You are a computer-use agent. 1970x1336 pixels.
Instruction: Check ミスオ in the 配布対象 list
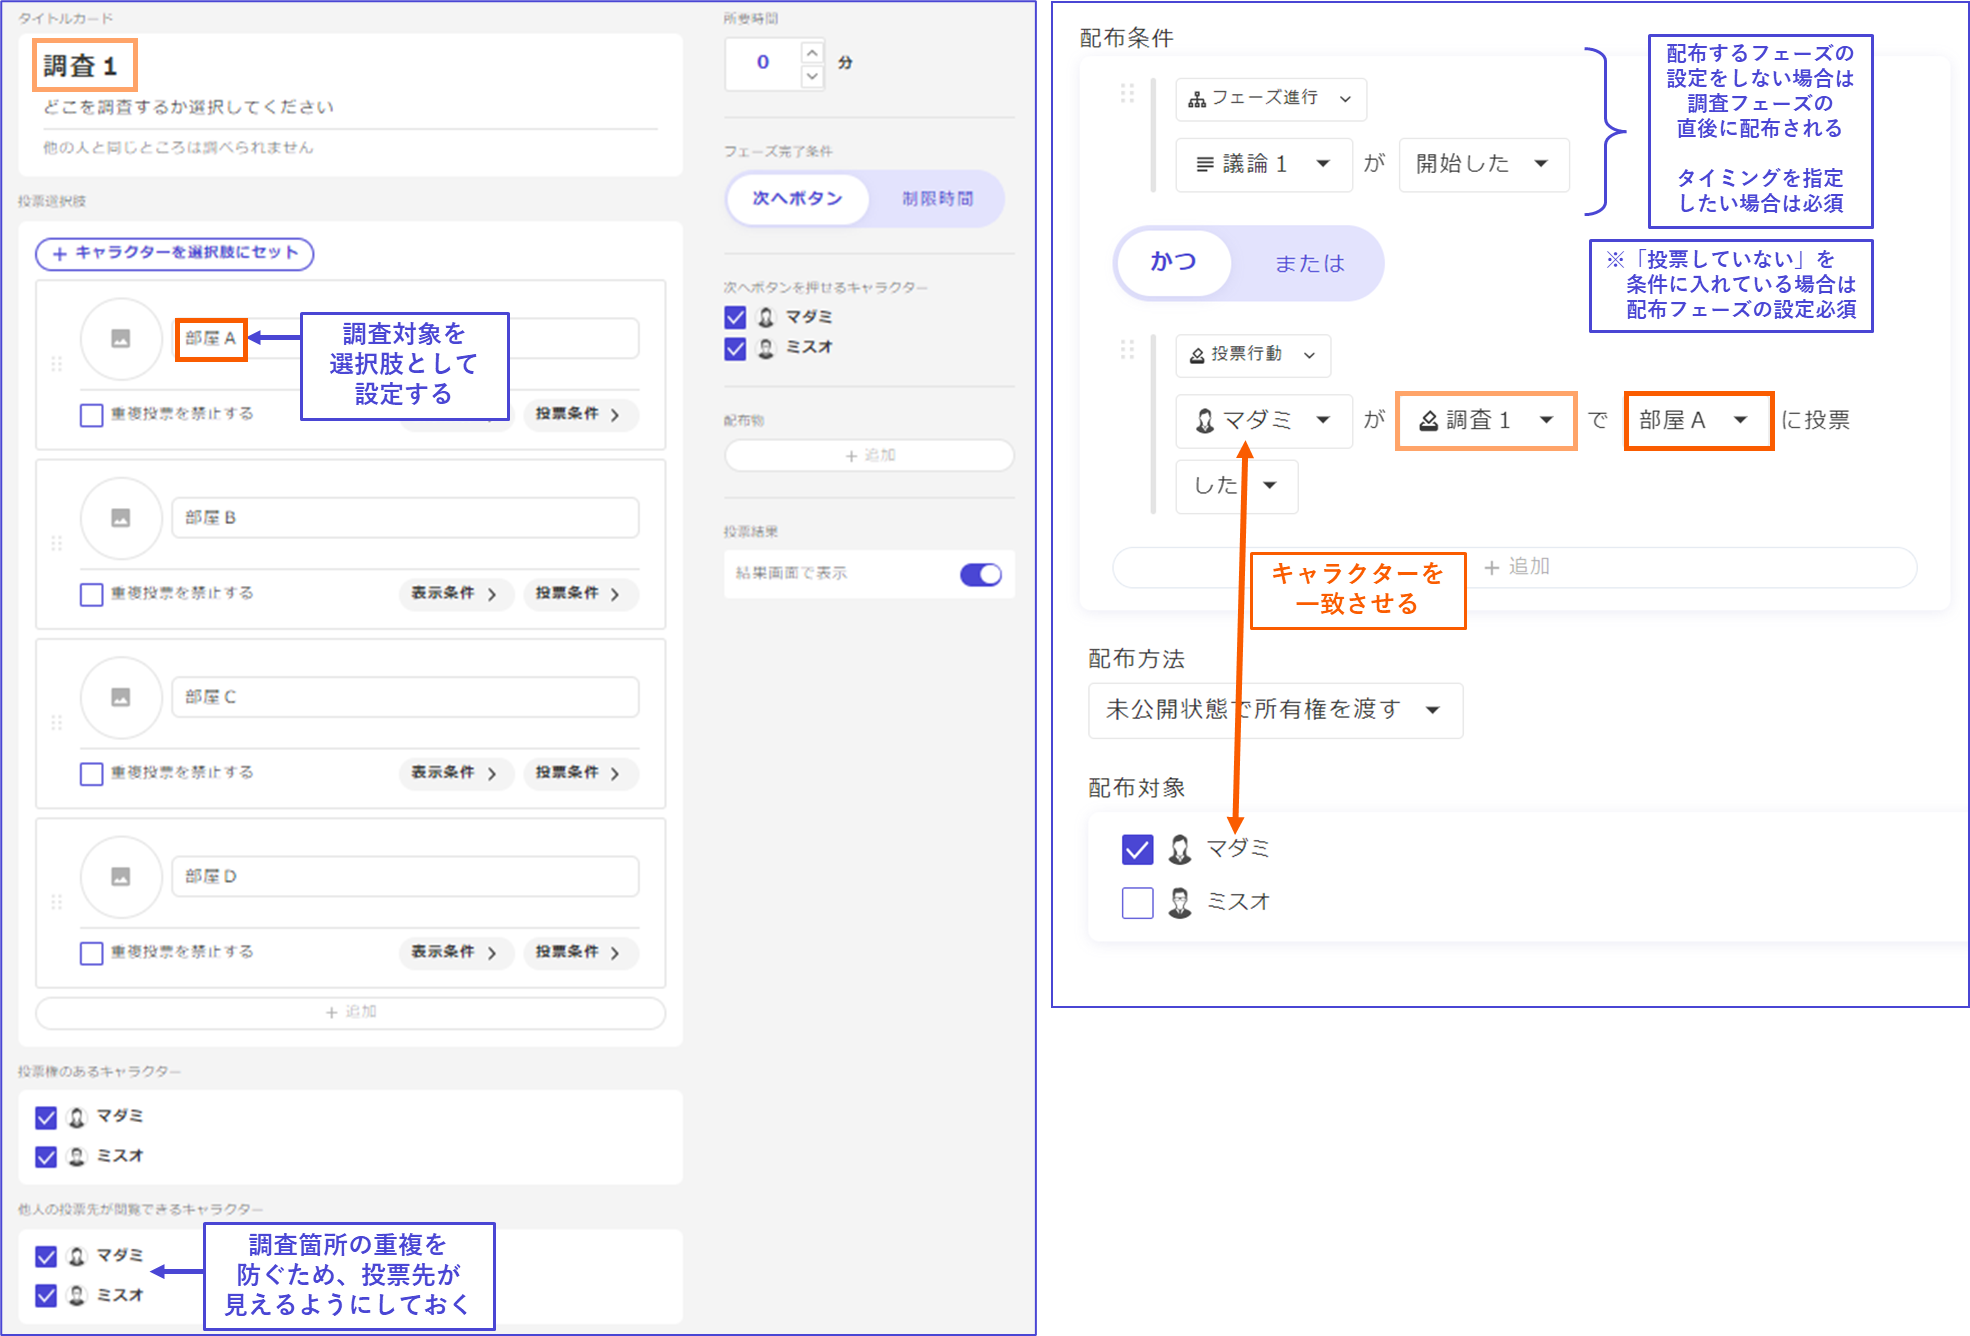point(1137,902)
